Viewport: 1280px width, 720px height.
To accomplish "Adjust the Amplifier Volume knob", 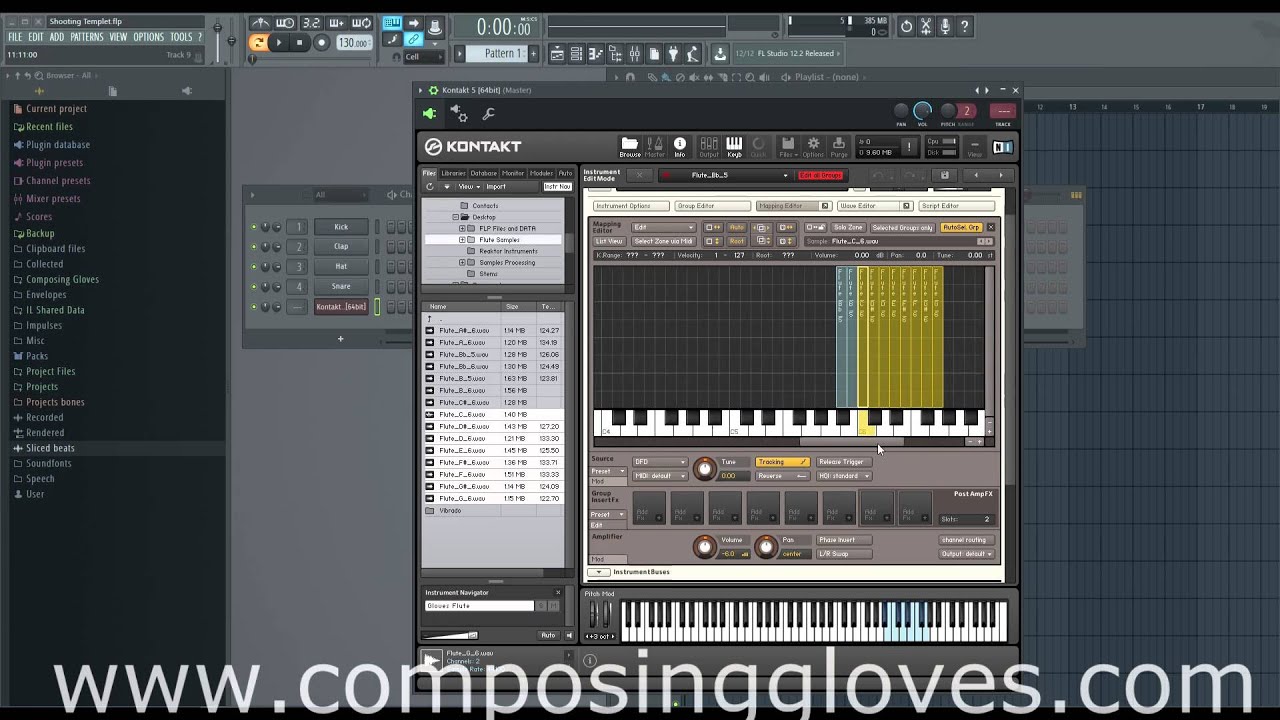I will [x=705, y=546].
